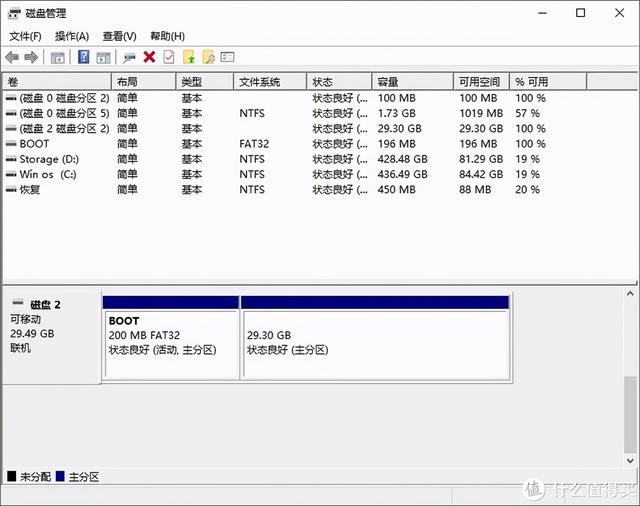The image size is (640, 506).
Task: Sort by the 可用空间 column header
Action: (x=482, y=82)
